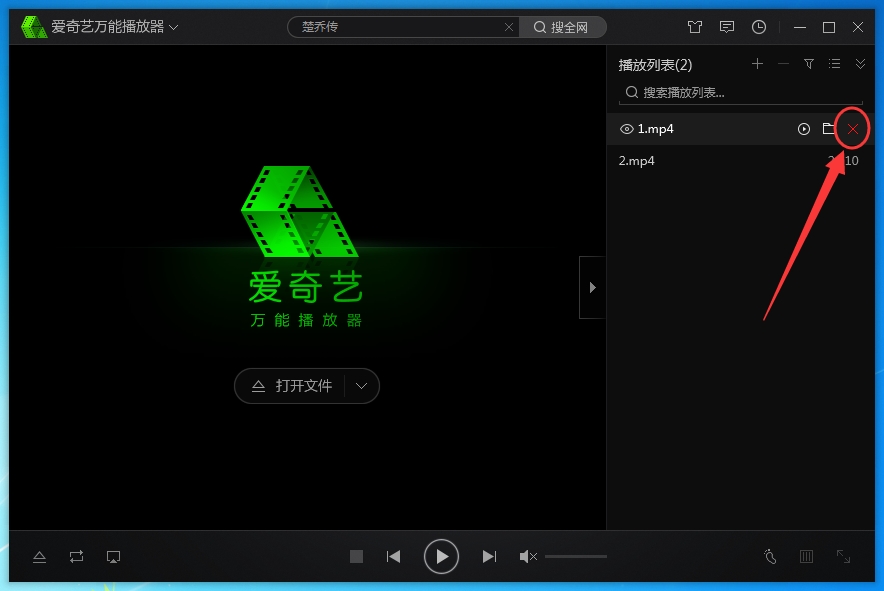The width and height of the screenshot is (884, 591).
Task: Maximize the player window
Action: [x=829, y=27]
